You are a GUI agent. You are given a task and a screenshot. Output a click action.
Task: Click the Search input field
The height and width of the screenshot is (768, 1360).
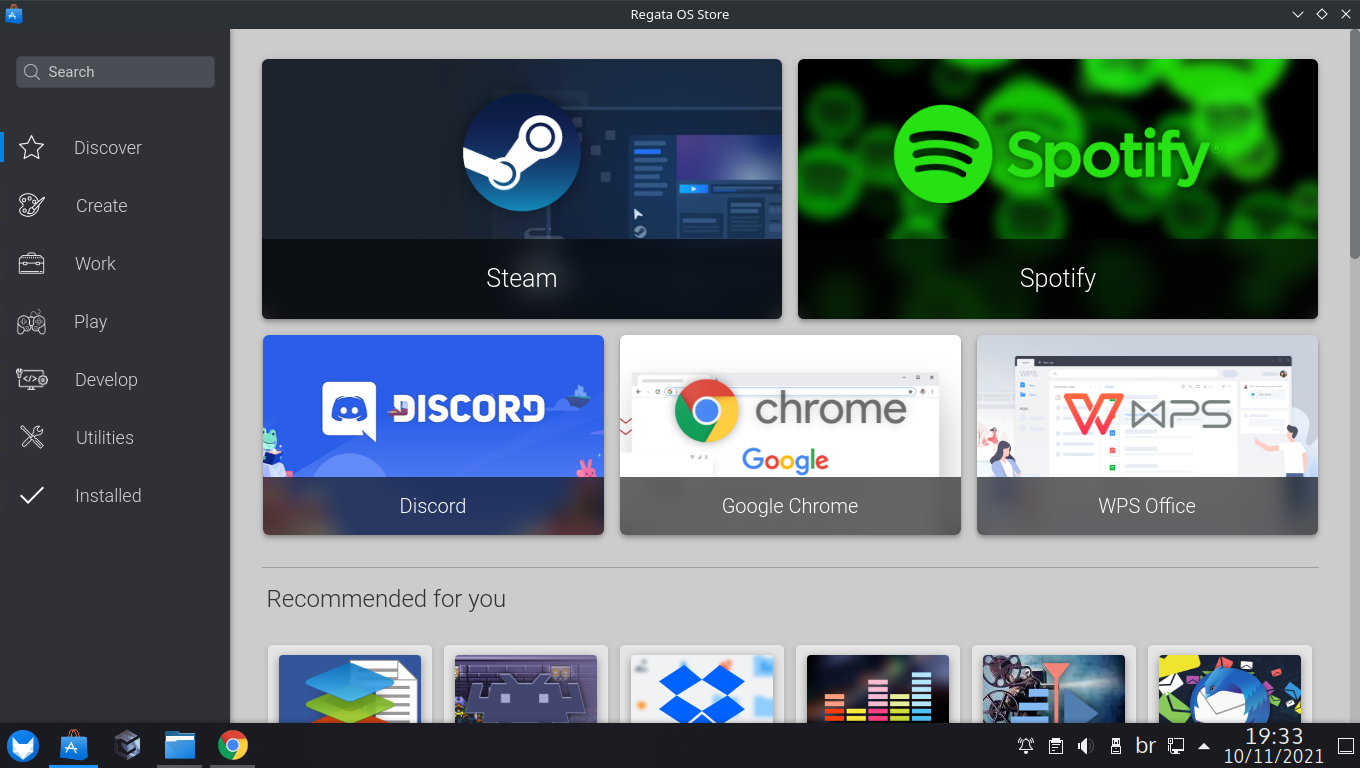tap(115, 72)
